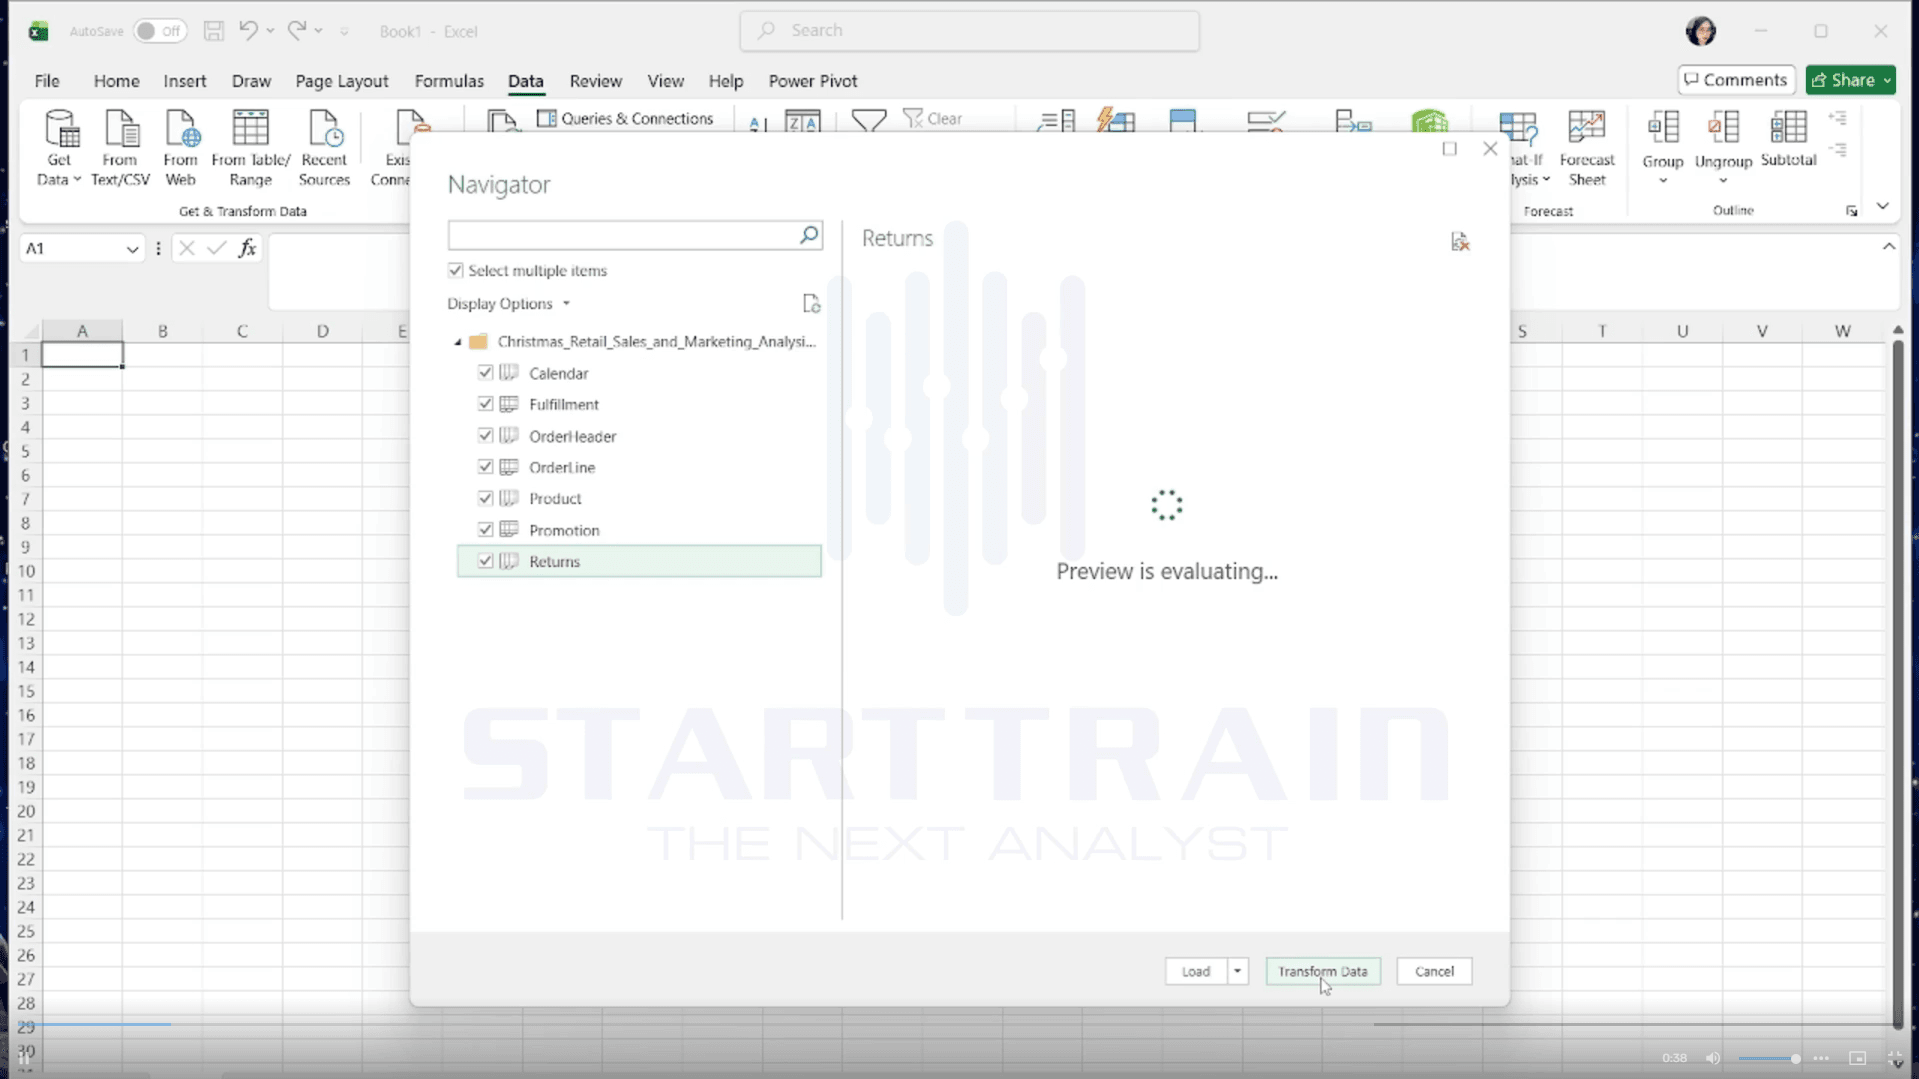The height and width of the screenshot is (1079, 1919).
Task: Click the Save icon in title bar
Action: click(x=214, y=31)
